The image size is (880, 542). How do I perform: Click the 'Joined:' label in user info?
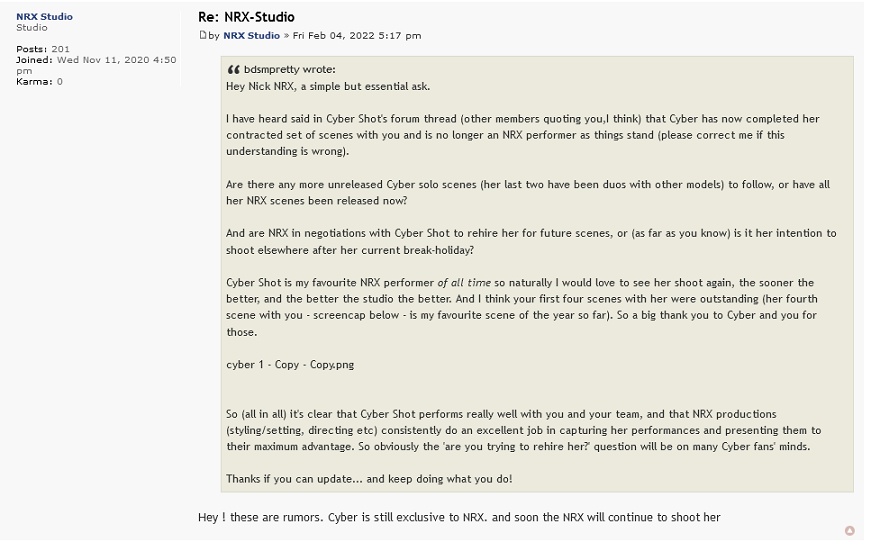coord(34,60)
